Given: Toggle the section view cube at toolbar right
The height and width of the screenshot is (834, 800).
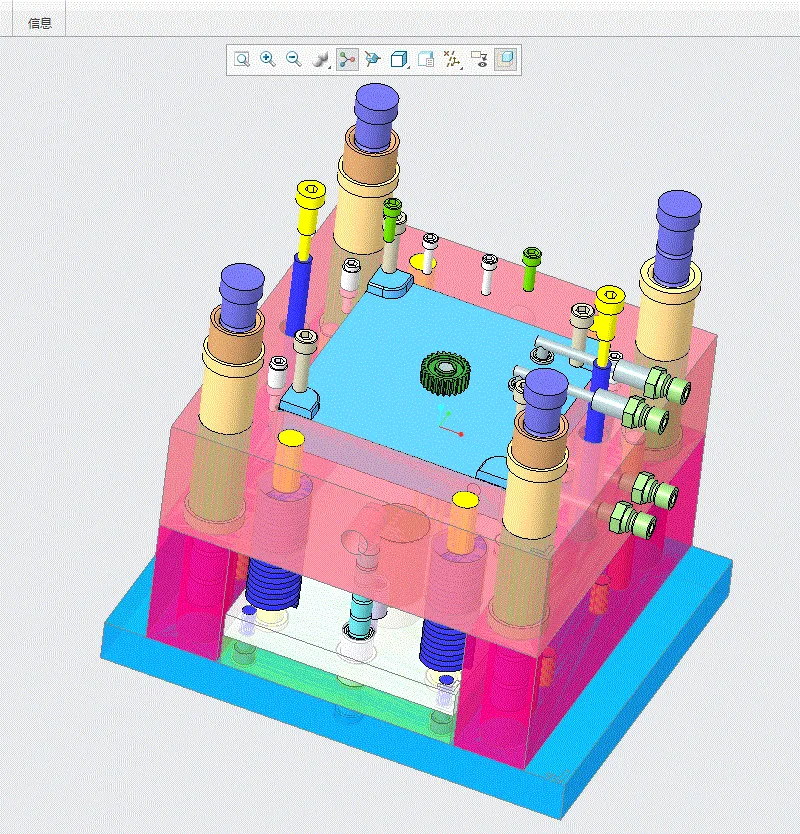Looking at the screenshot, I should 506,59.
